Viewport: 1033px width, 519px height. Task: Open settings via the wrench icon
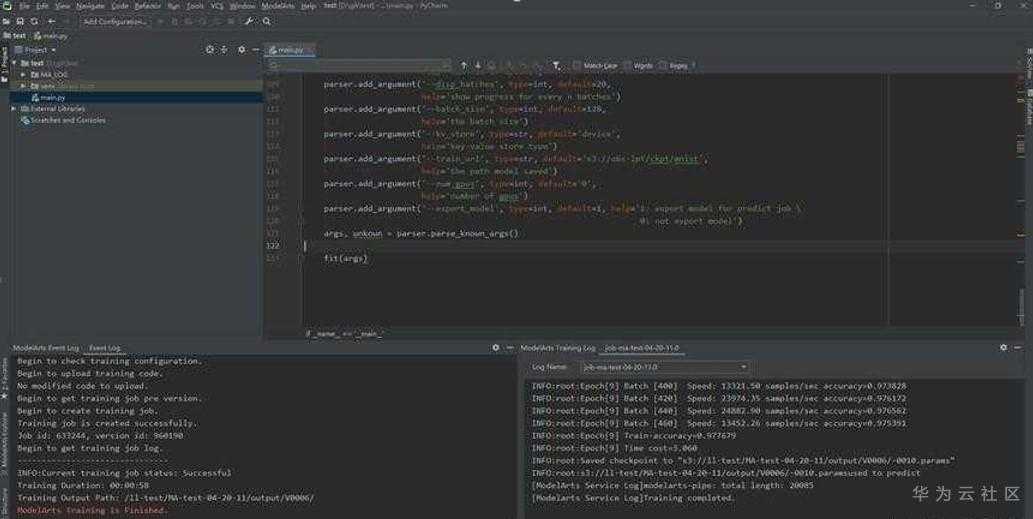[248, 21]
